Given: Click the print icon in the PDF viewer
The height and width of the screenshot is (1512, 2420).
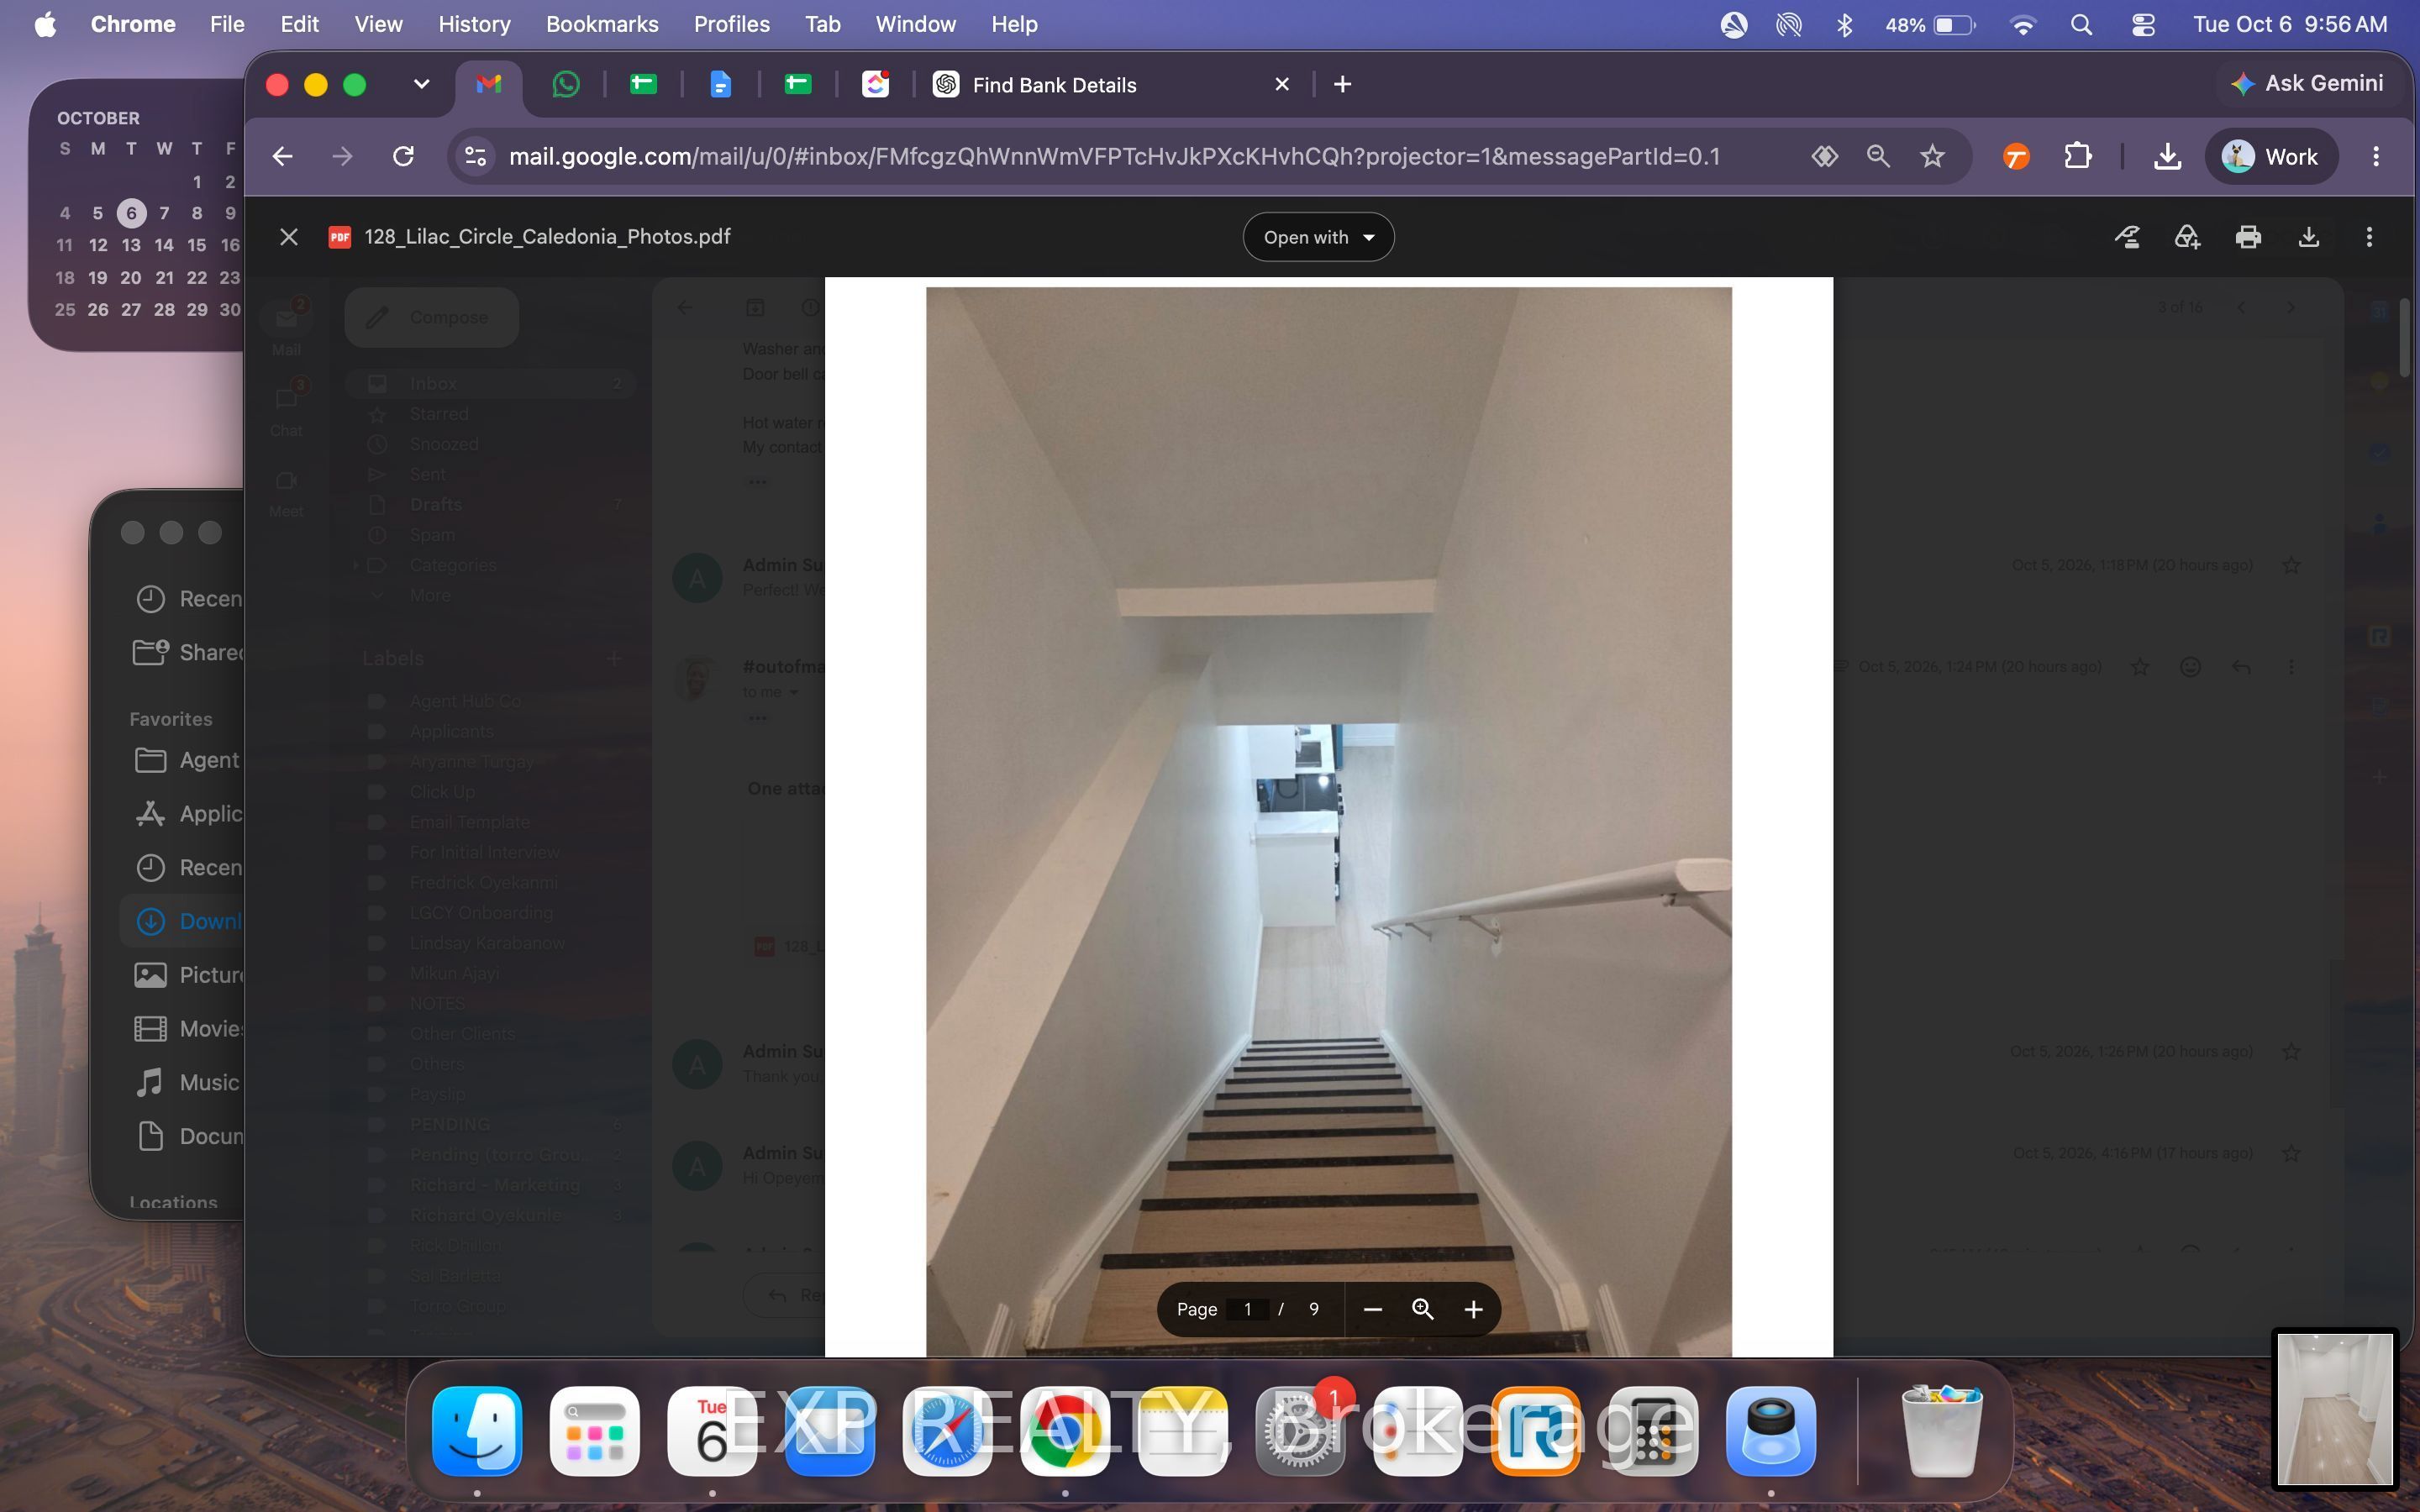Looking at the screenshot, I should tap(2248, 237).
